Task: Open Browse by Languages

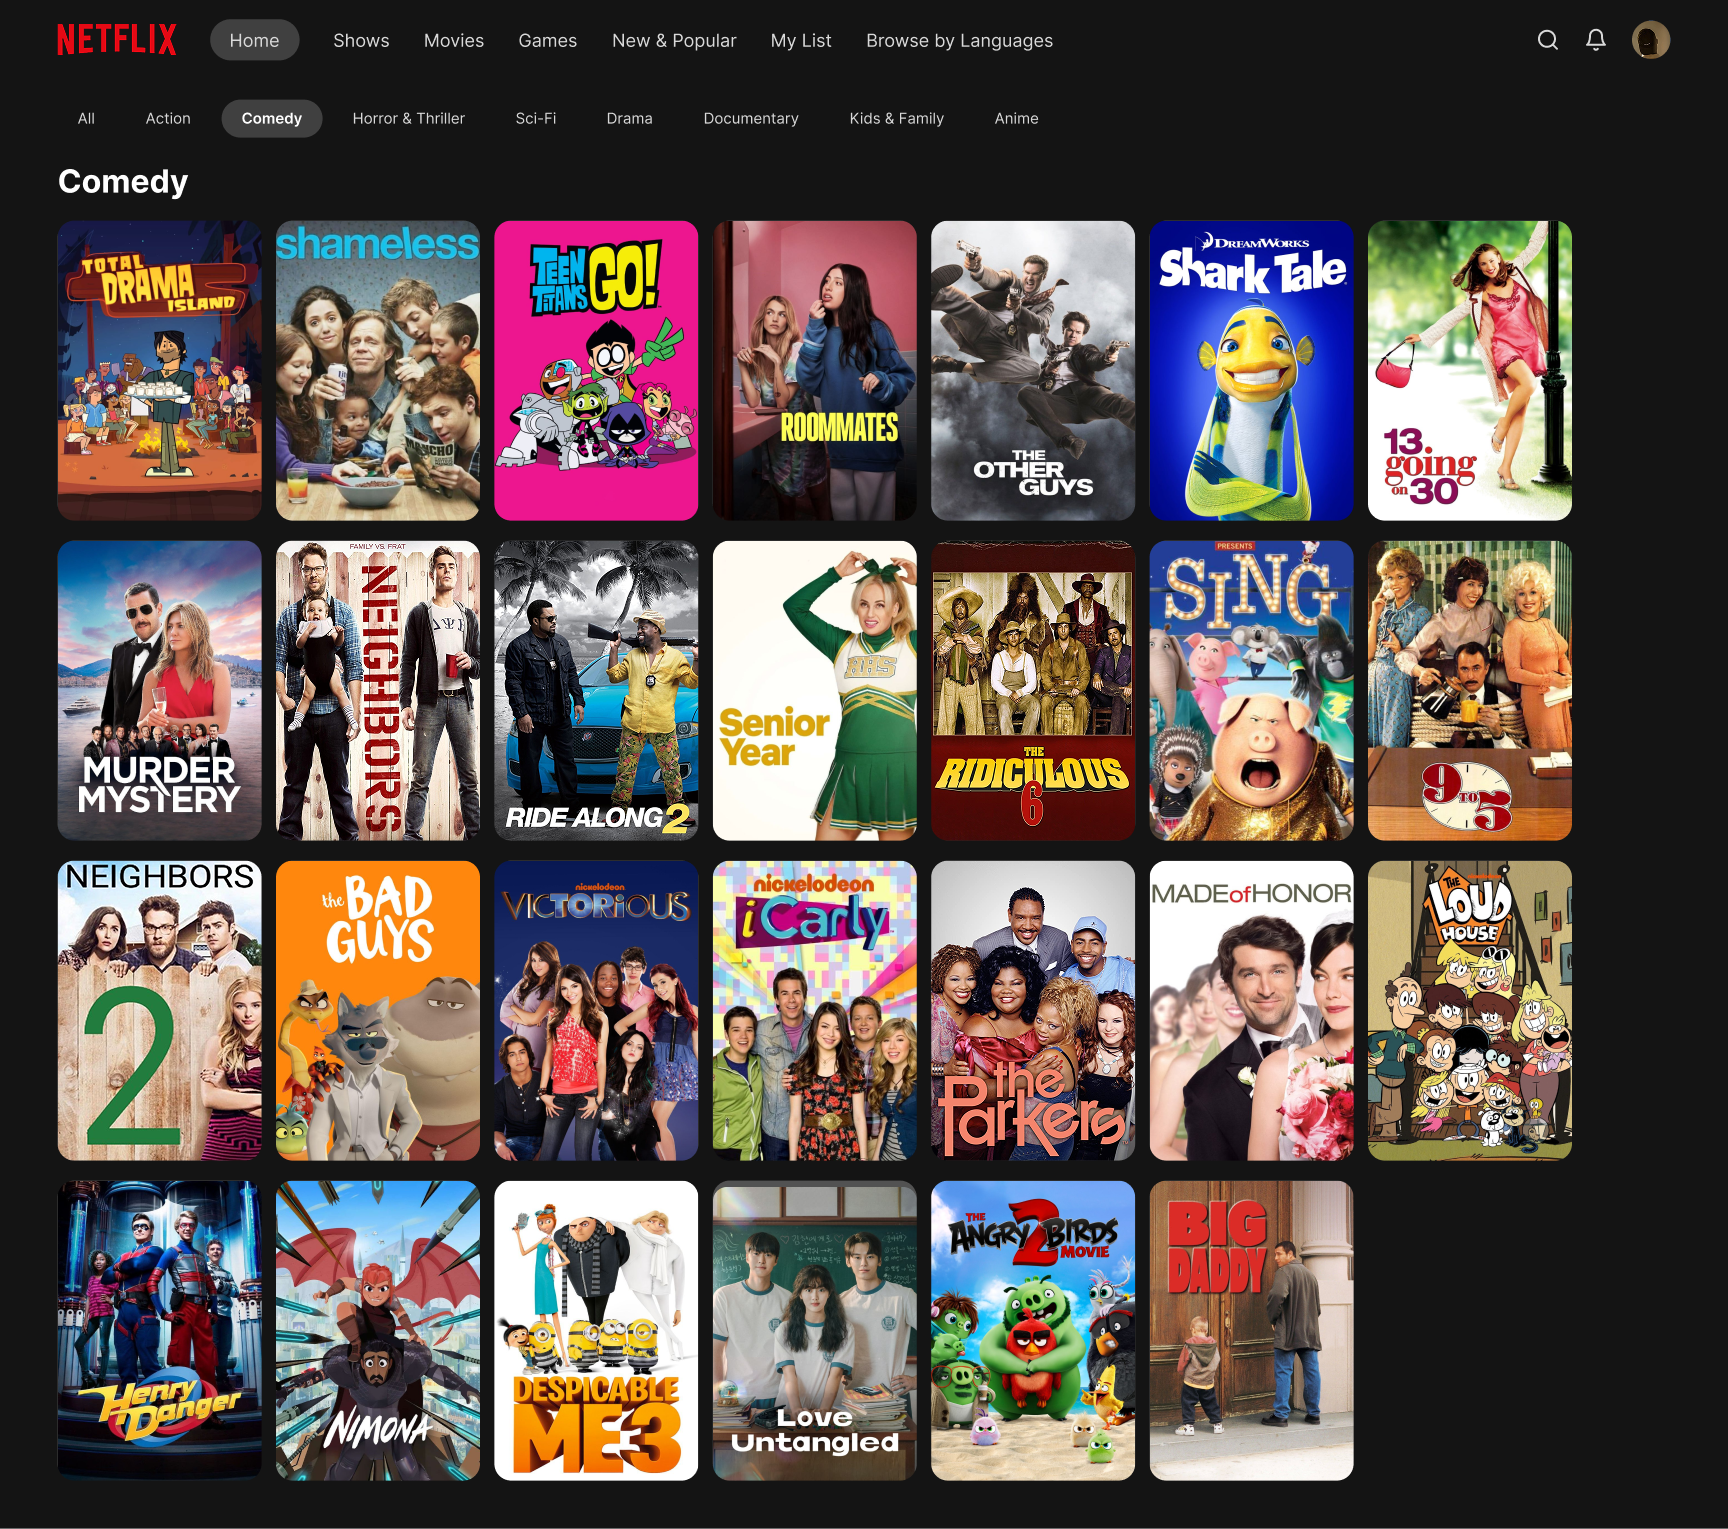Action: coord(959,40)
